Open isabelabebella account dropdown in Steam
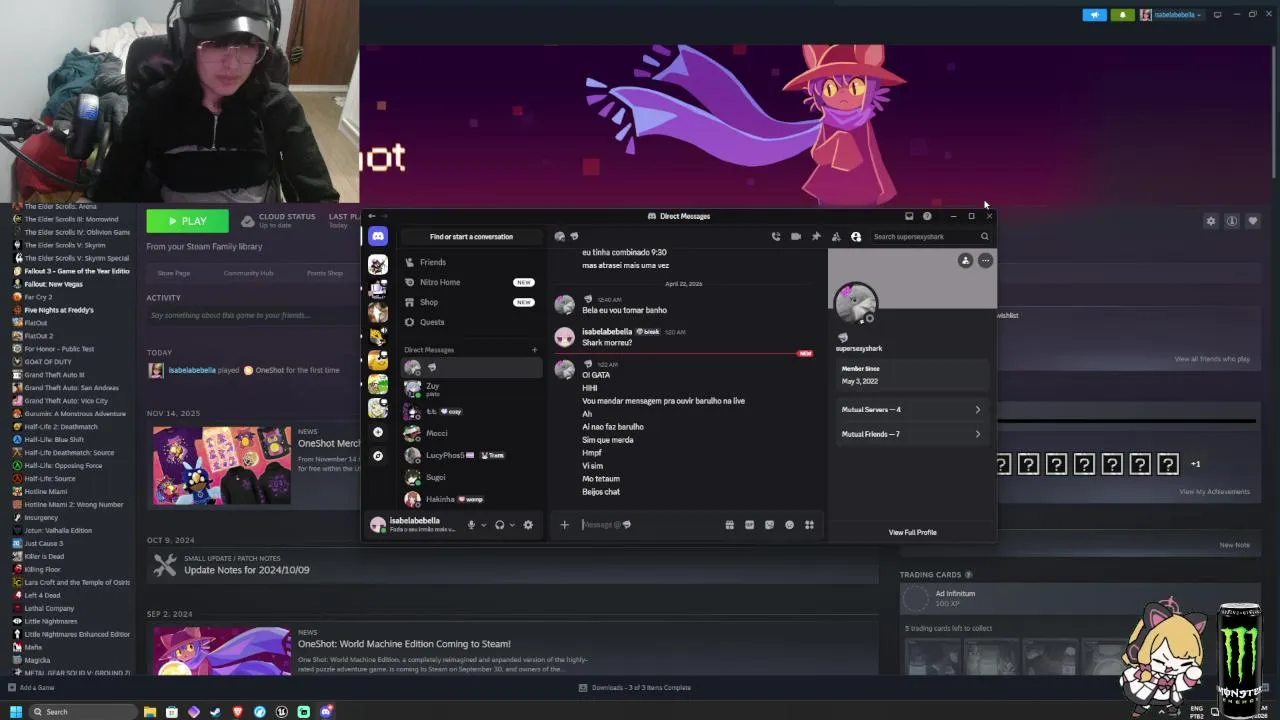 (x=1171, y=15)
